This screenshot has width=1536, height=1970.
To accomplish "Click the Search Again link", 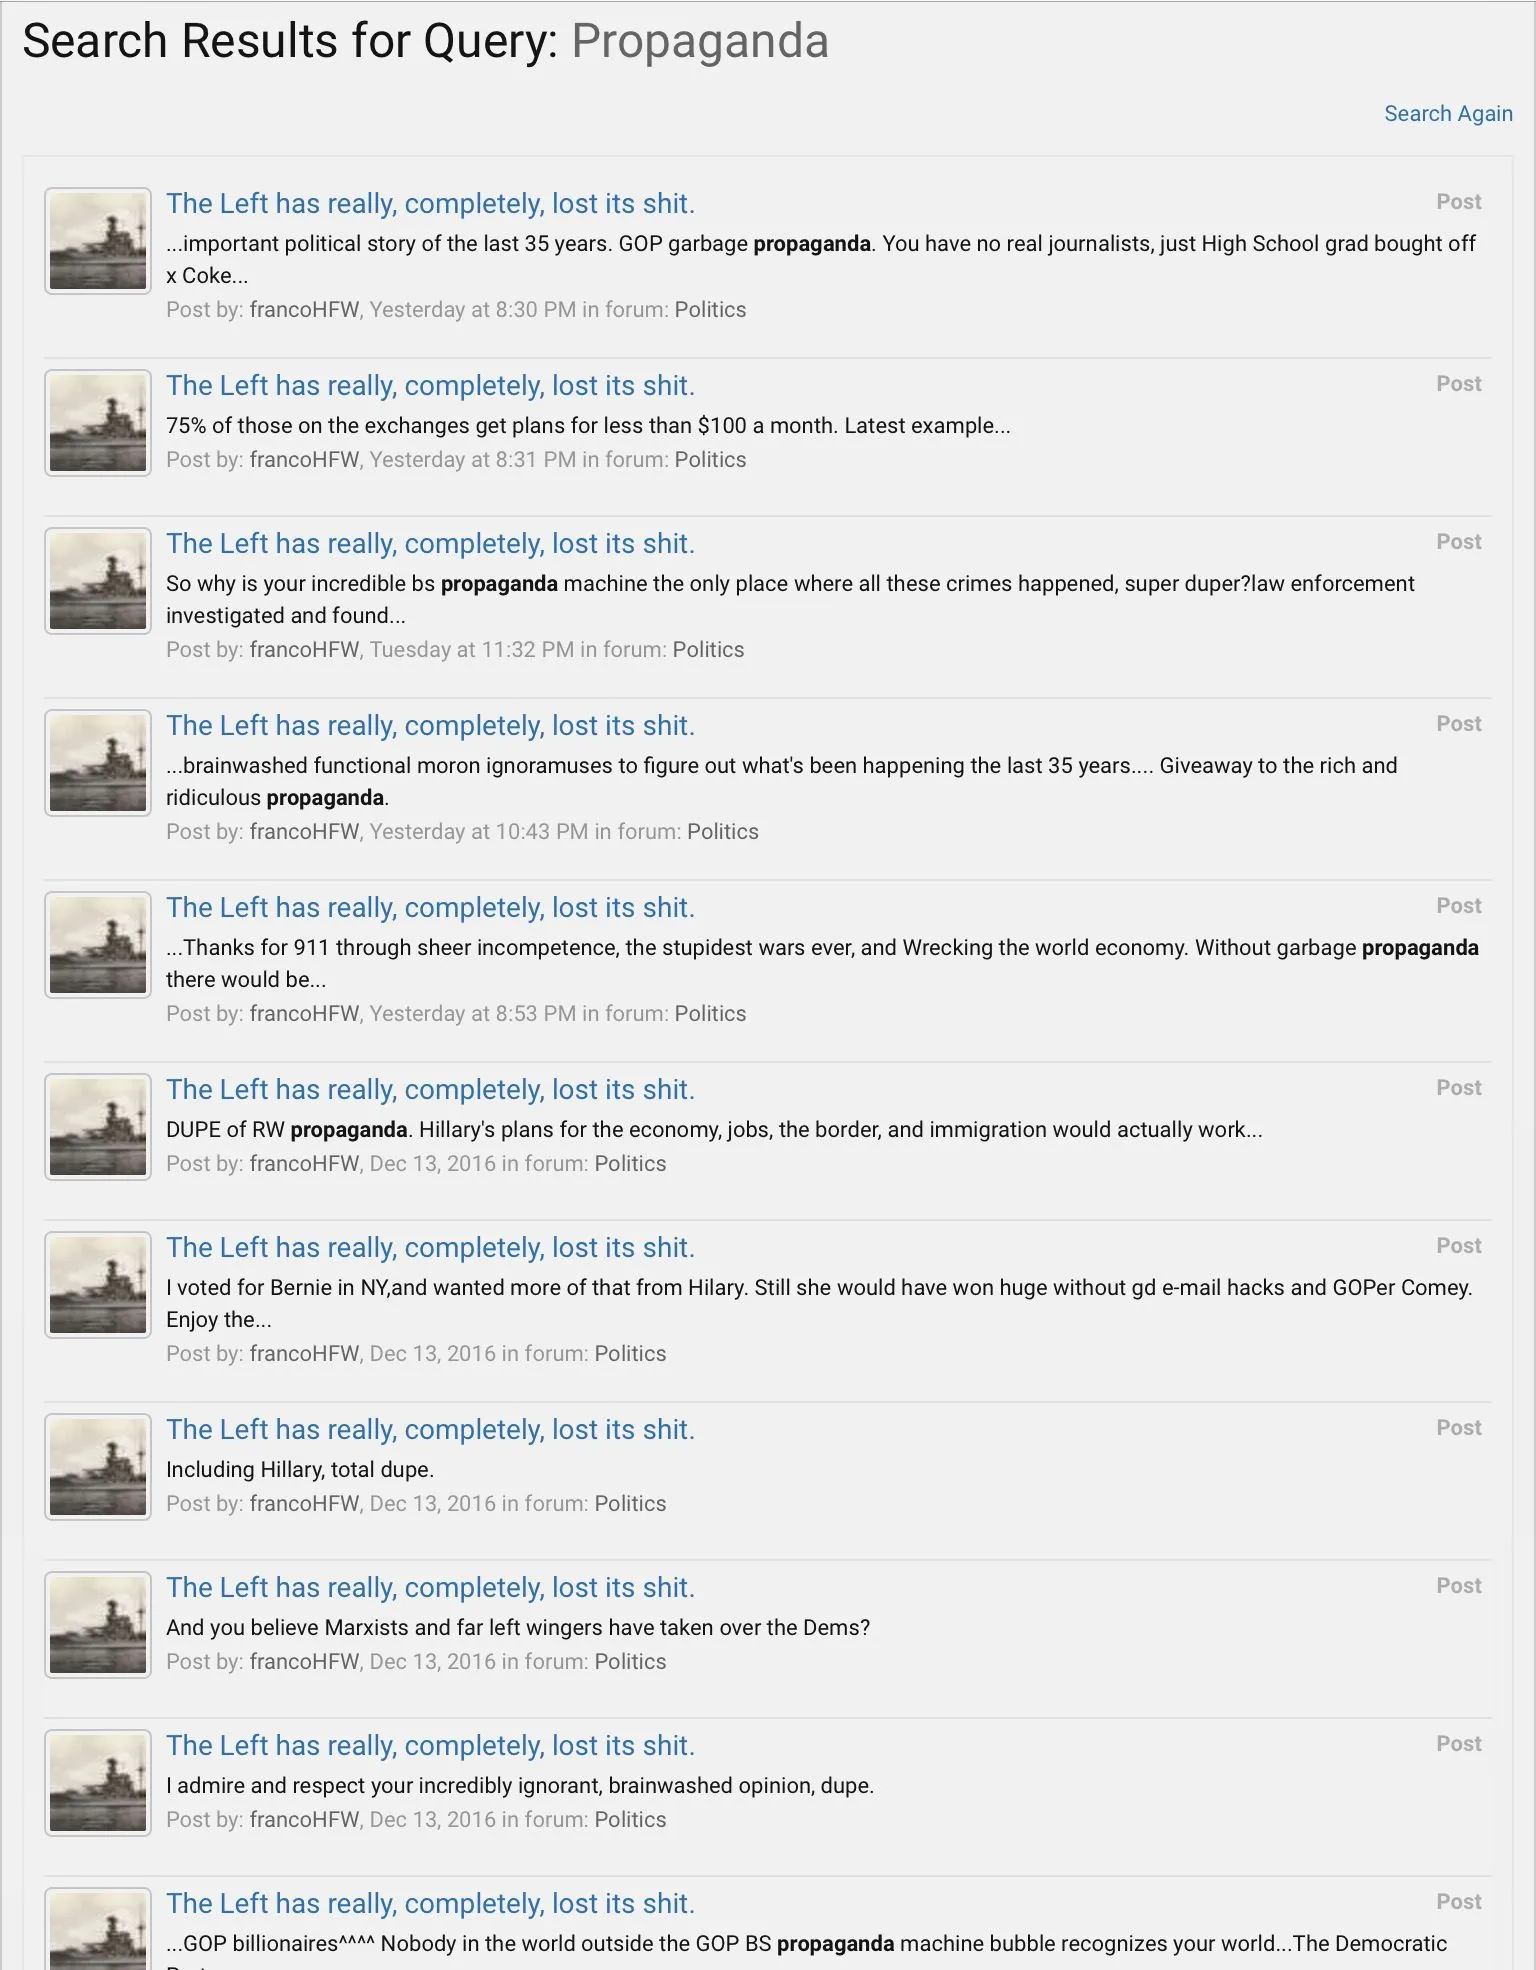I will coord(1447,114).
